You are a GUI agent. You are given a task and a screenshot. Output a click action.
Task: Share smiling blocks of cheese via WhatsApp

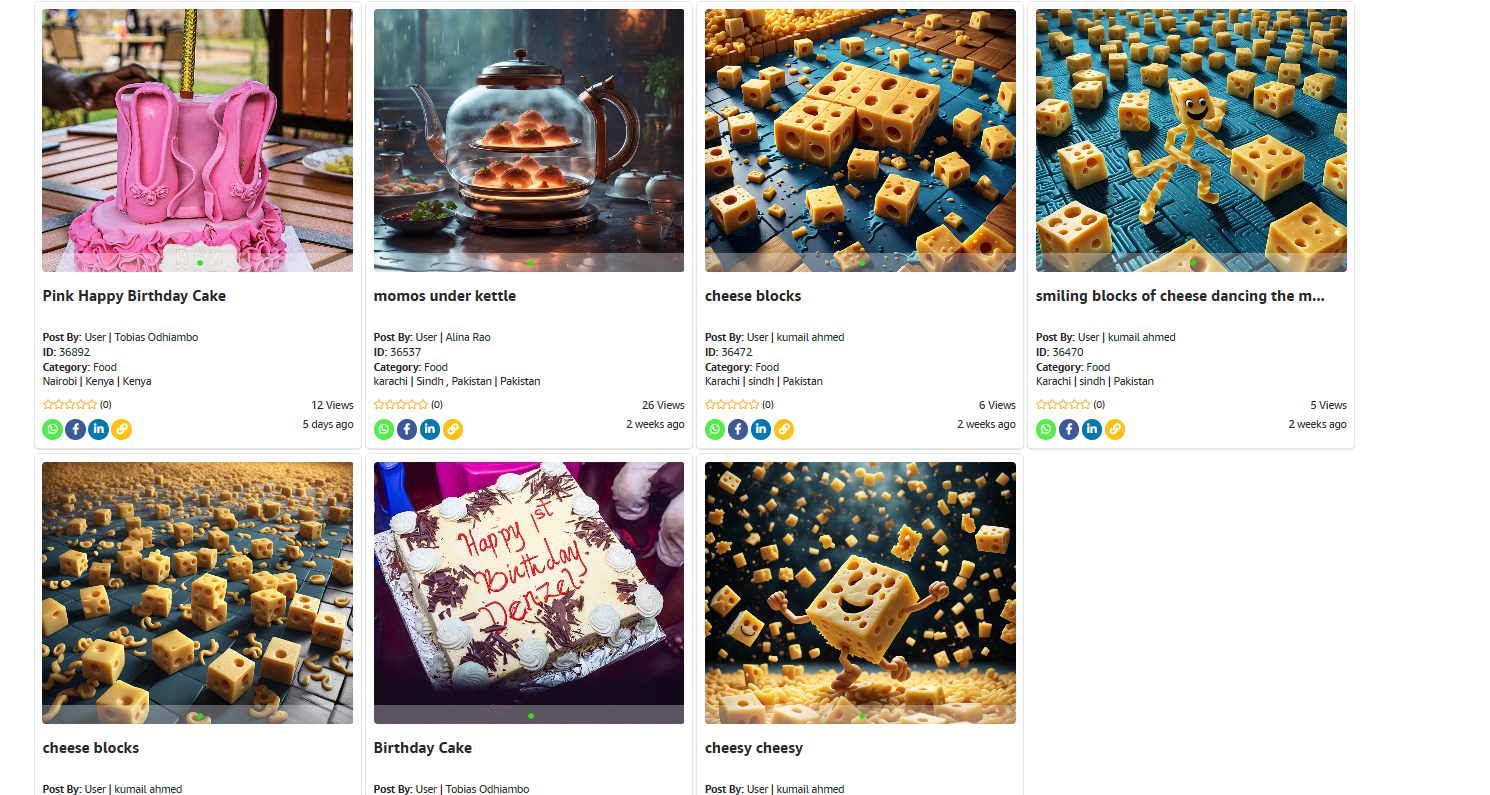1046,429
